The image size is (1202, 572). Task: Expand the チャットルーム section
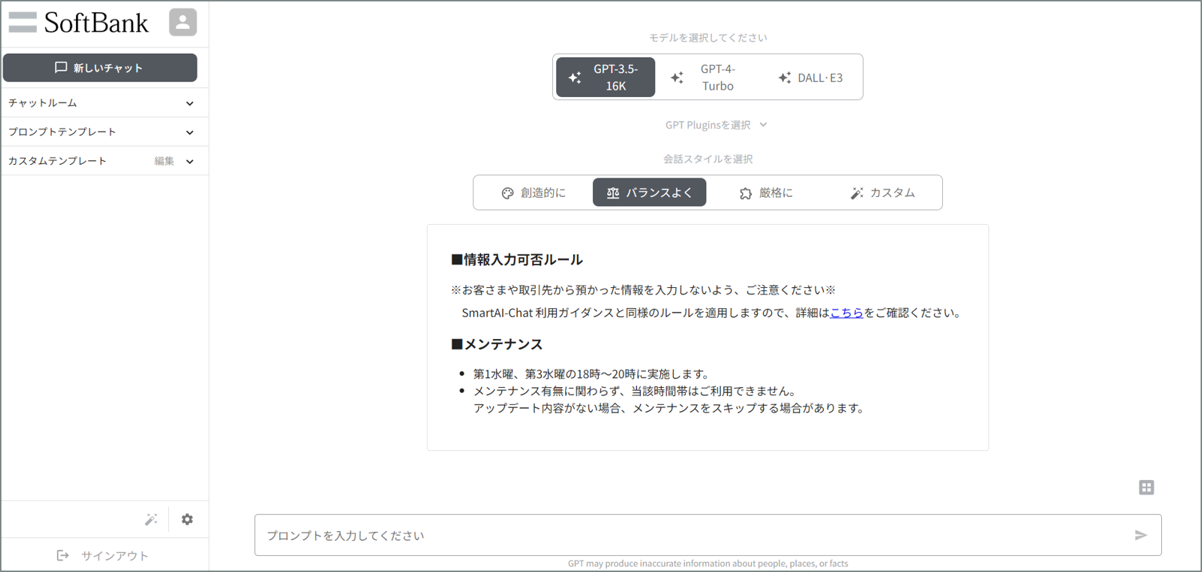point(104,103)
